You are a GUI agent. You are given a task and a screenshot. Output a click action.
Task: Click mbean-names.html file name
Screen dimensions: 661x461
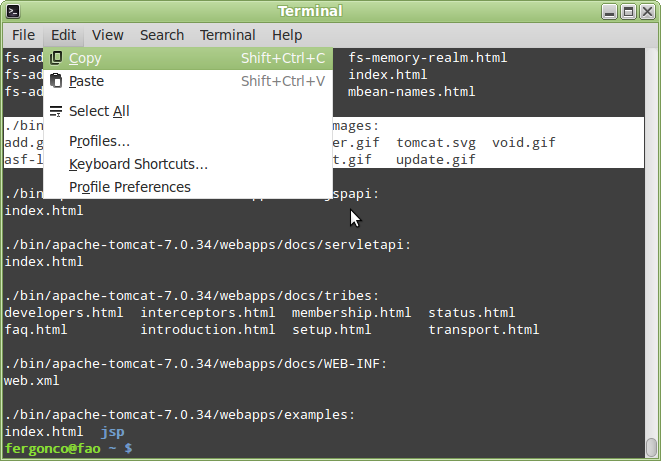pos(411,91)
